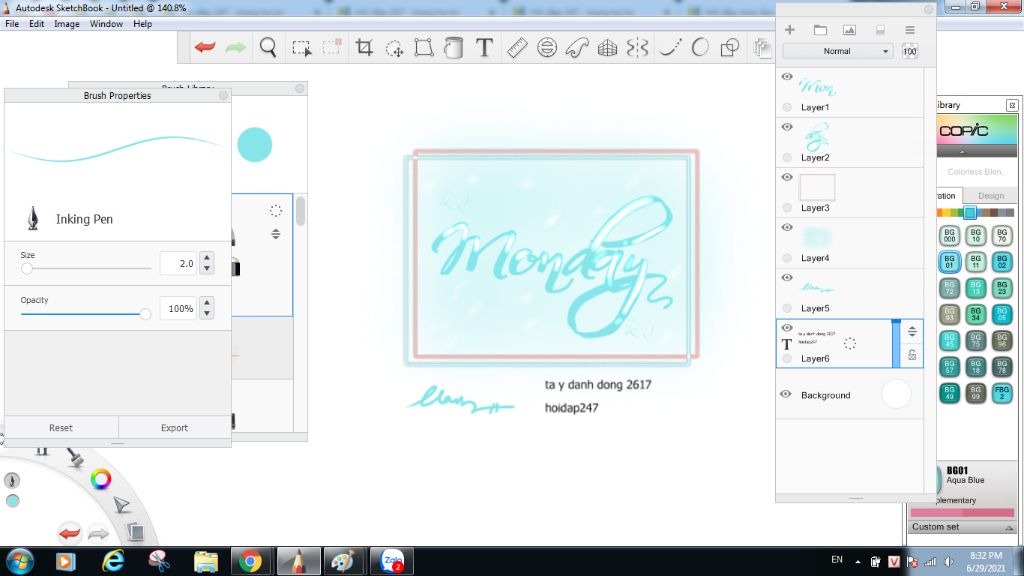
Task: Decrease brush Size with down arrow
Action: [207, 268]
